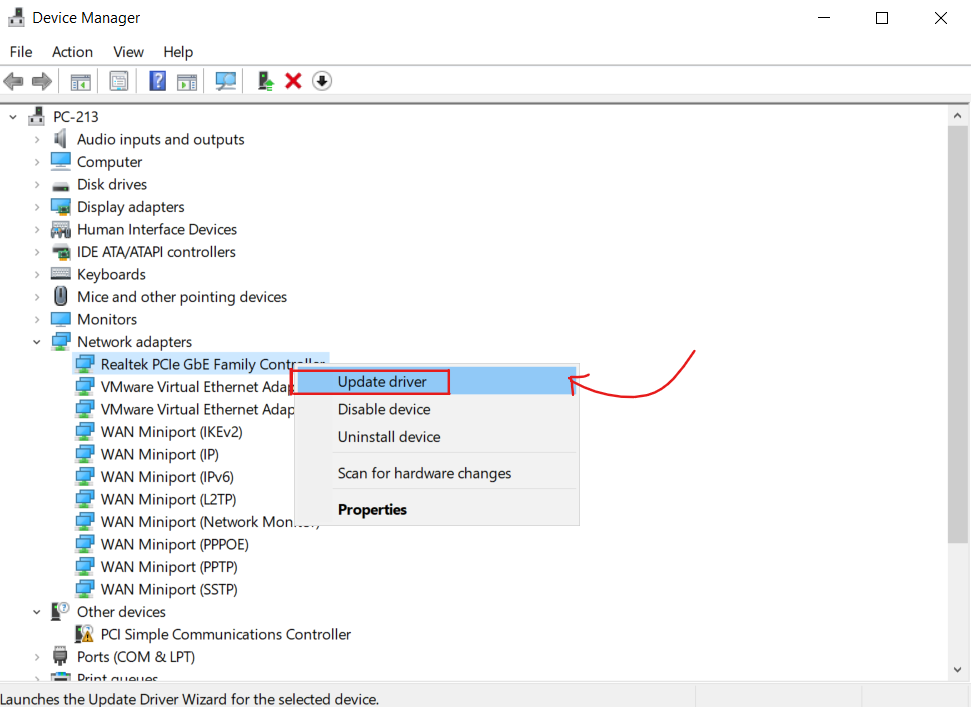Viewport: 971px width, 707px height.
Task: Collapse the Network adapters category
Action: pyautogui.click(x=37, y=342)
